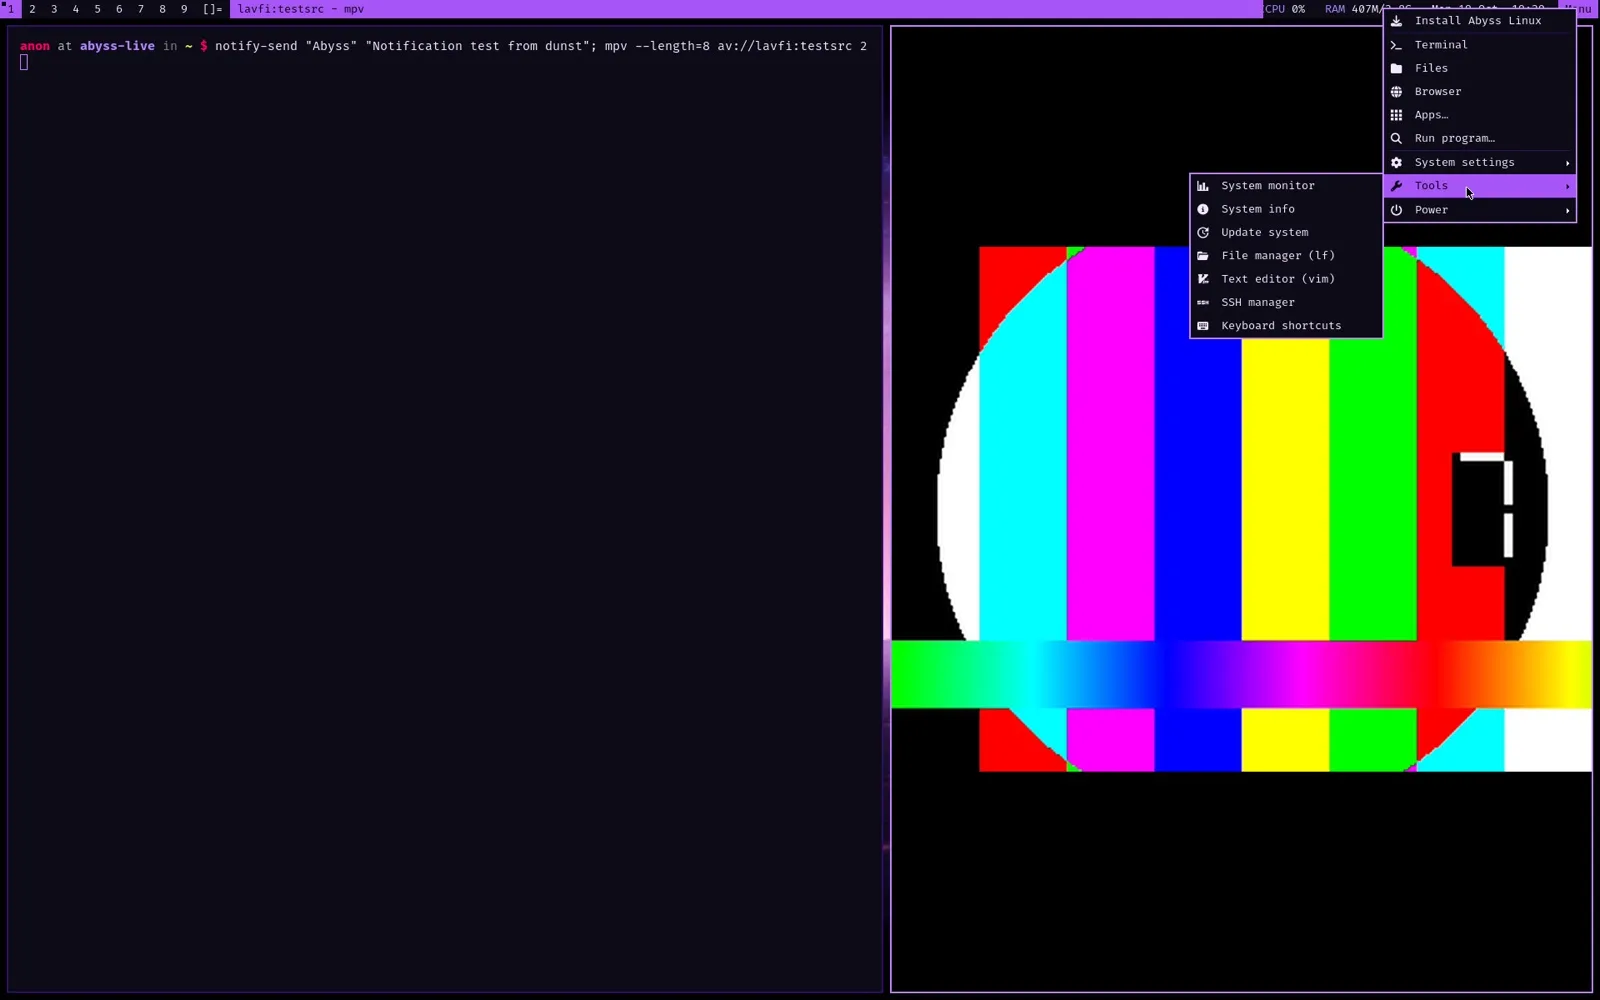Open workspace tag 6
The image size is (1600, 1000).
[119, 9]
